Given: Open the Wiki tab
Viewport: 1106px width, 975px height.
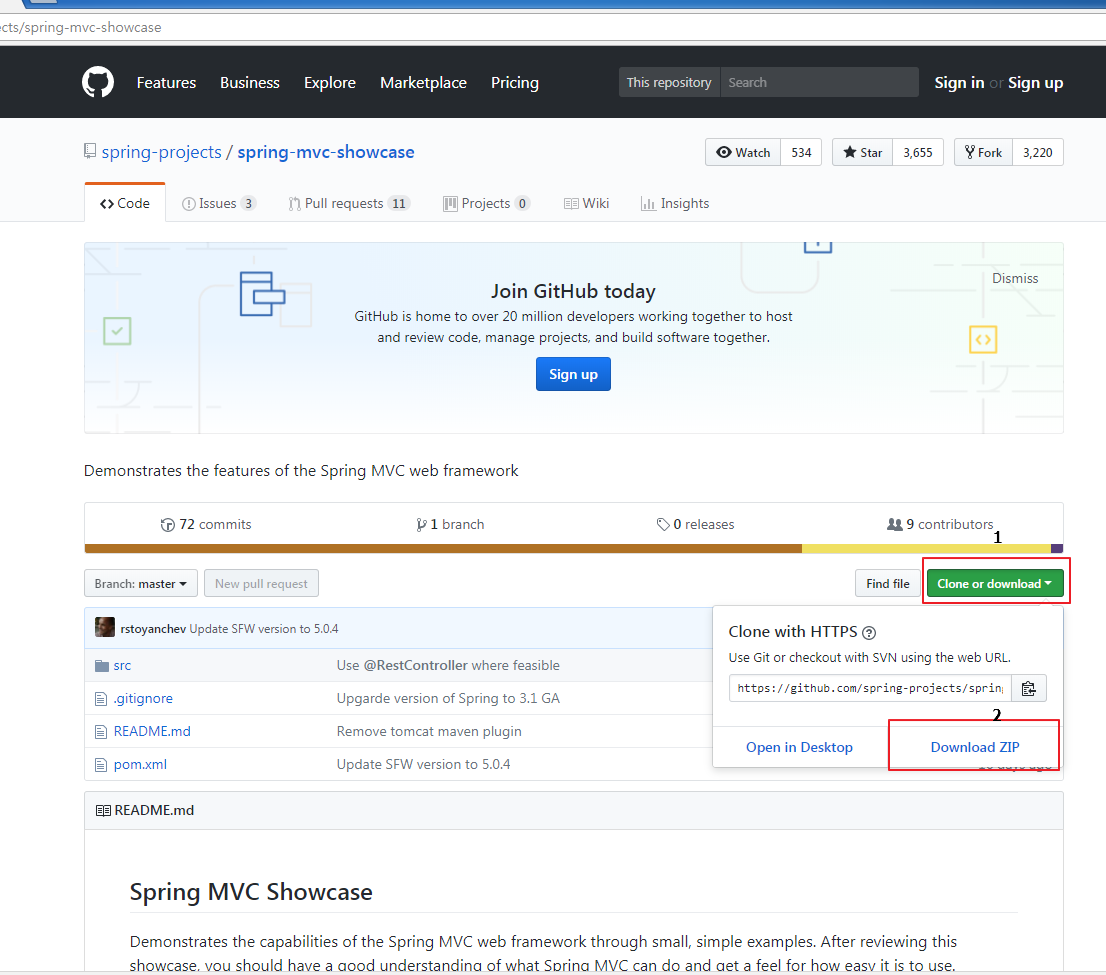Looking at the screenshot, I should click(586, 203).
